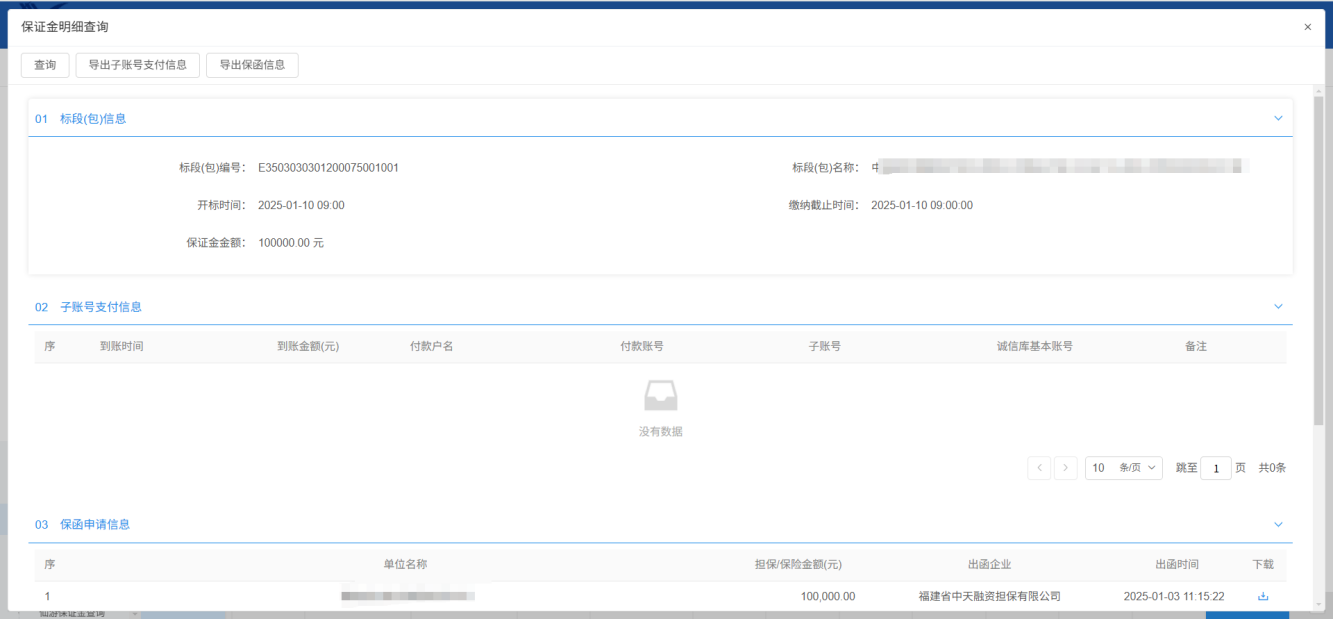This screenshot has height=619, width=1333.
Task: Open the 10 条/页 page size dropdown
Action: pos(1123,468)
